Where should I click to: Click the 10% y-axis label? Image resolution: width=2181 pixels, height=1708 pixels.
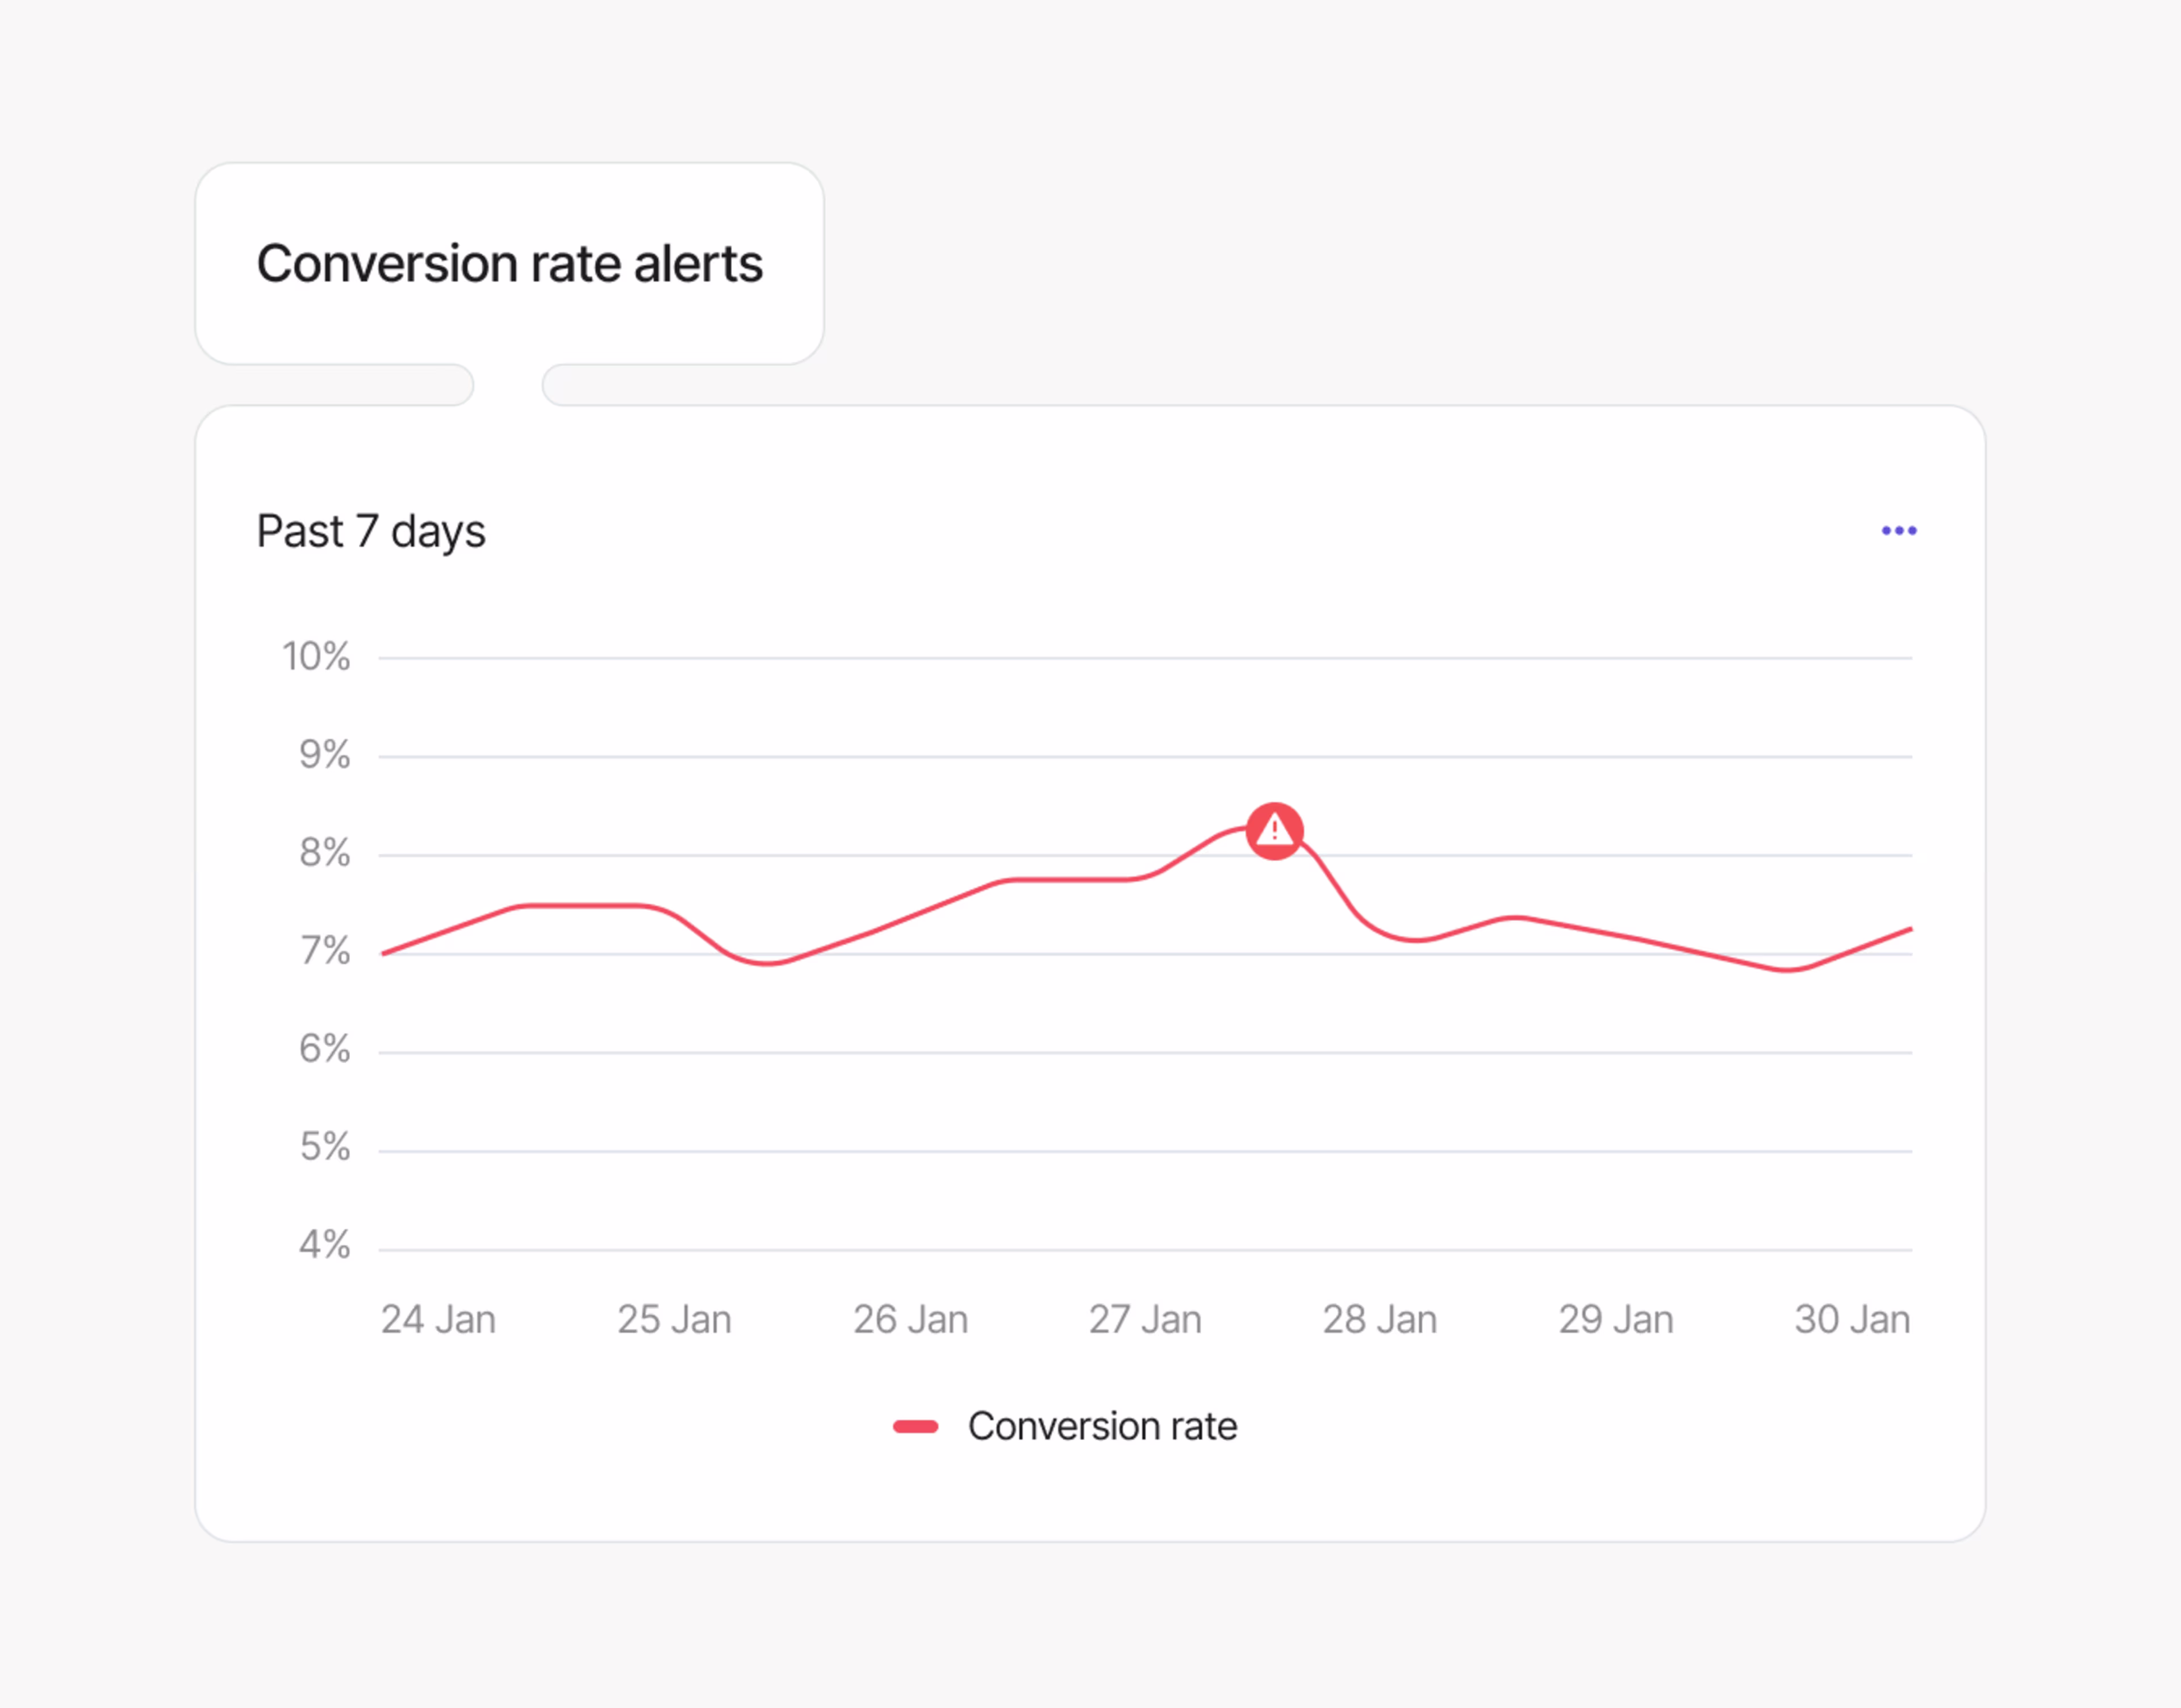(316, 657)
